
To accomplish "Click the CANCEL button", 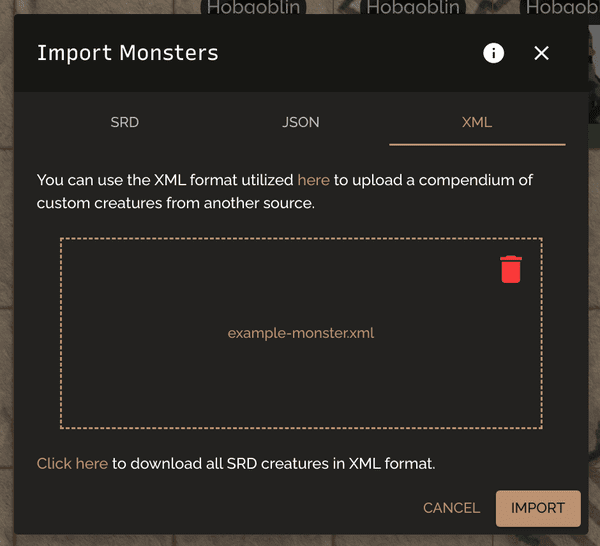I will tap(451, 508).
